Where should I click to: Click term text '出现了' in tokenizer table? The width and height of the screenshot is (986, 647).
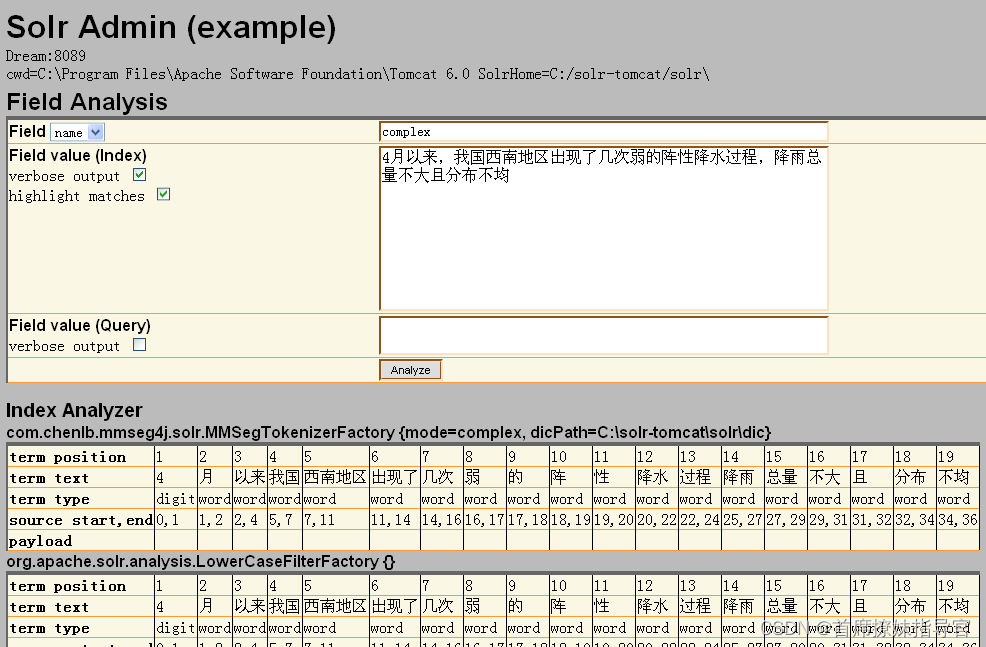pos(394,477)
